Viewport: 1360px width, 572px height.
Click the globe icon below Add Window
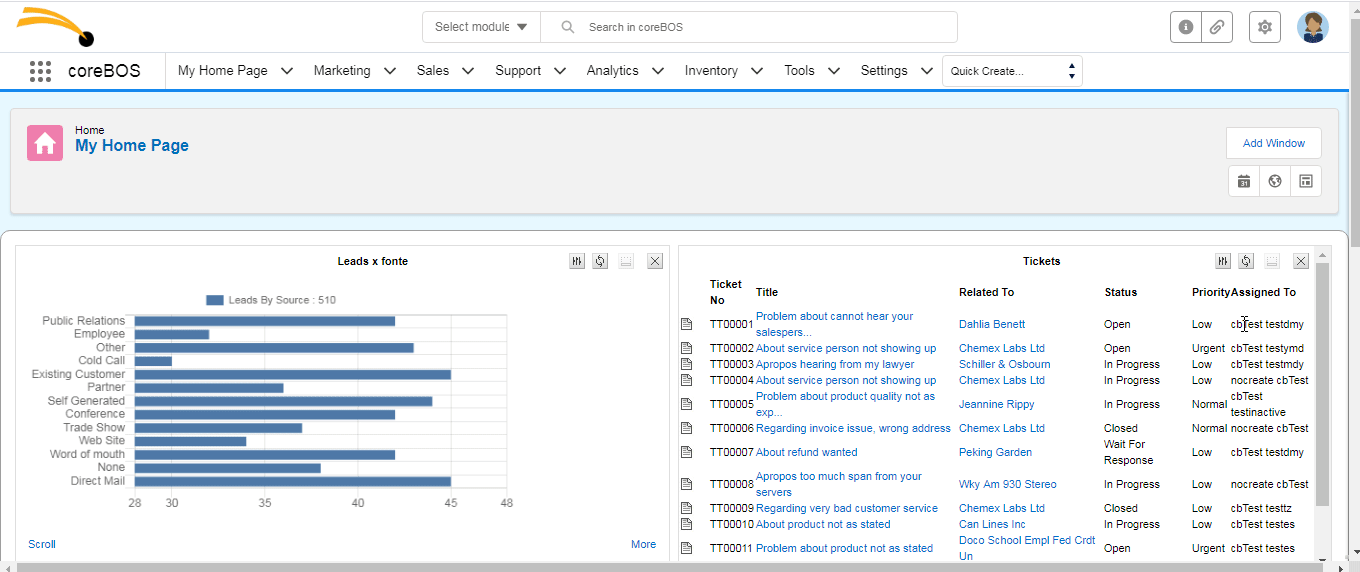[x=1275, y=181]
